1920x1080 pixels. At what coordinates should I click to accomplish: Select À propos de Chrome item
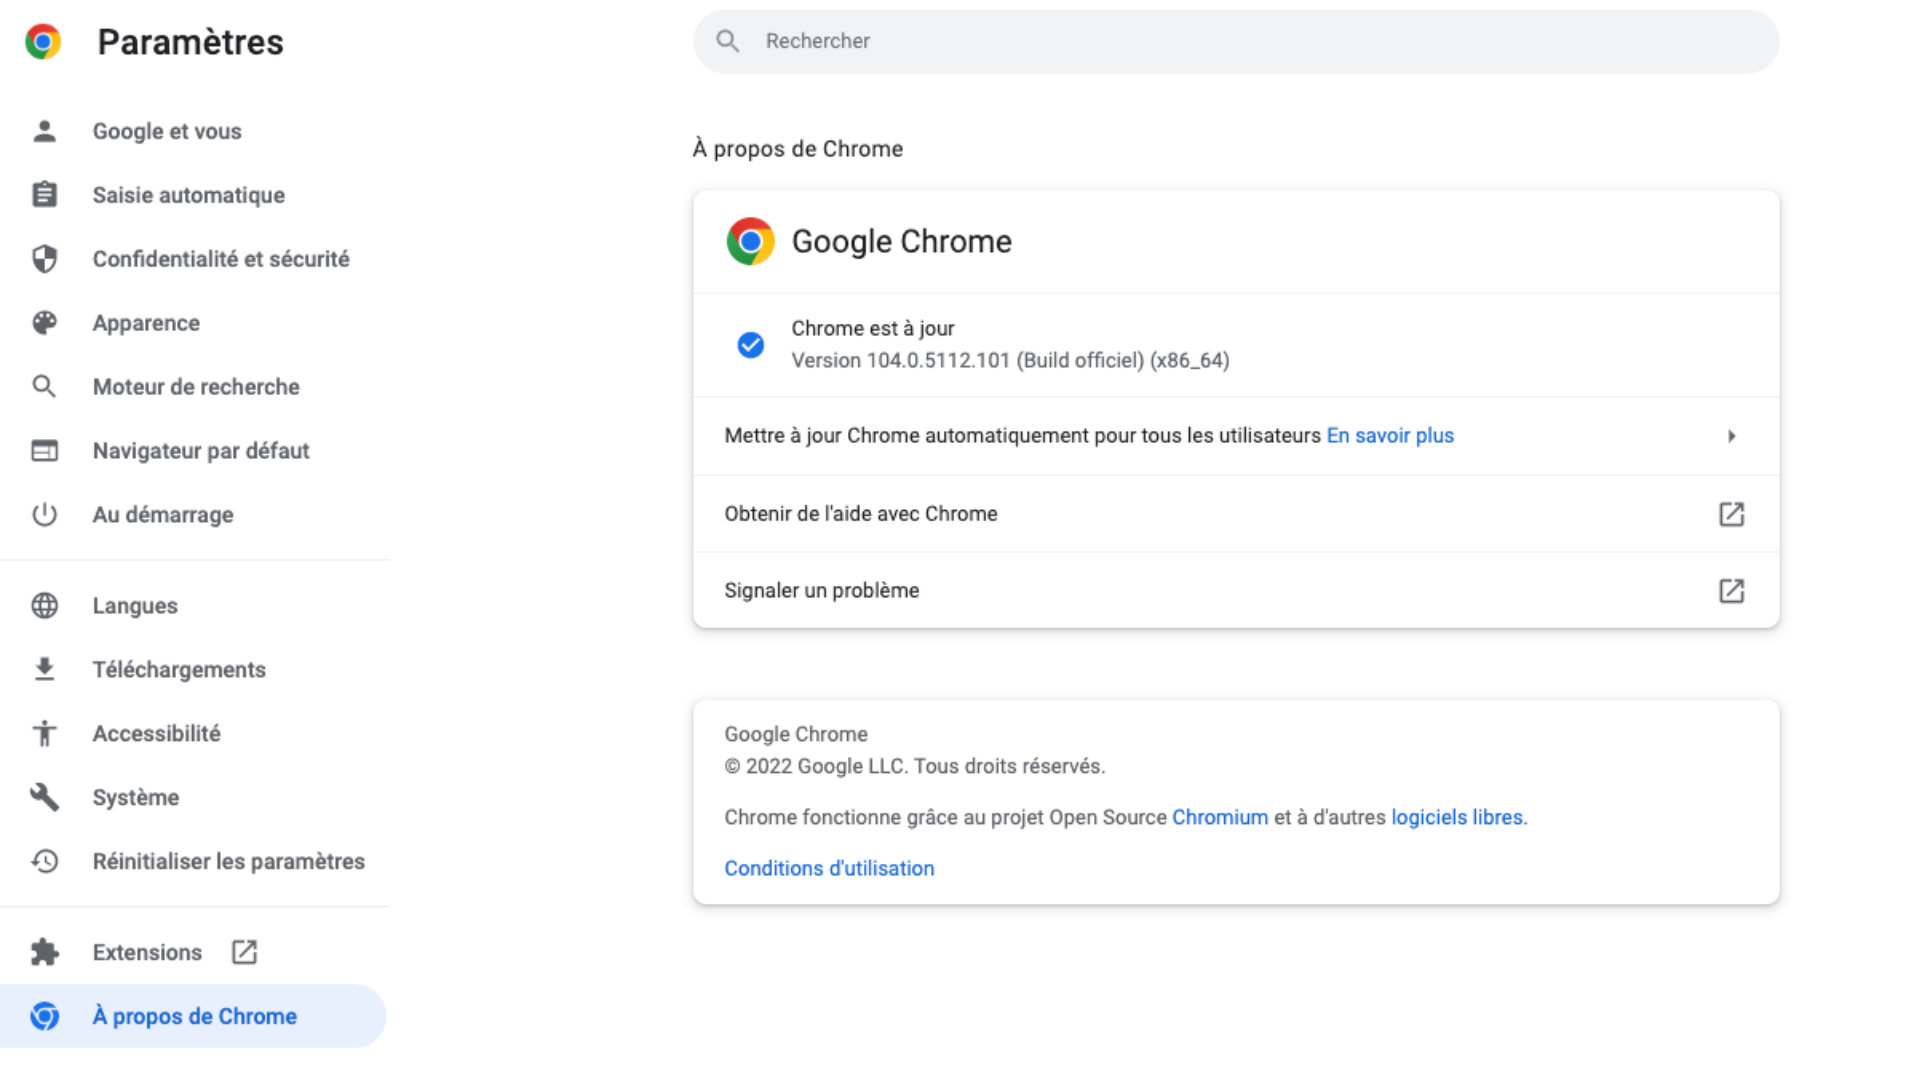[x=195, y=1016]
